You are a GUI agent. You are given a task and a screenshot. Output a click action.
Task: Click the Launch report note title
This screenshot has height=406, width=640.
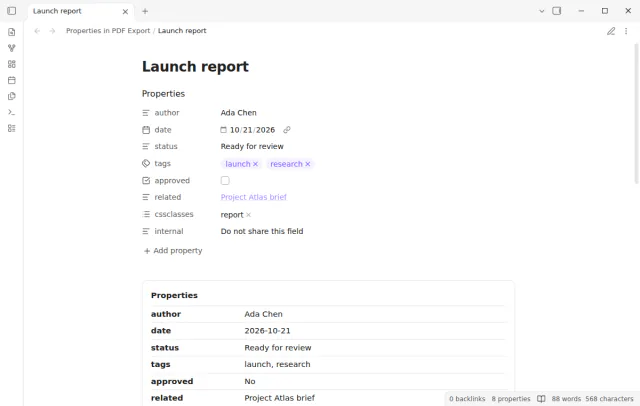pos(195,67)
